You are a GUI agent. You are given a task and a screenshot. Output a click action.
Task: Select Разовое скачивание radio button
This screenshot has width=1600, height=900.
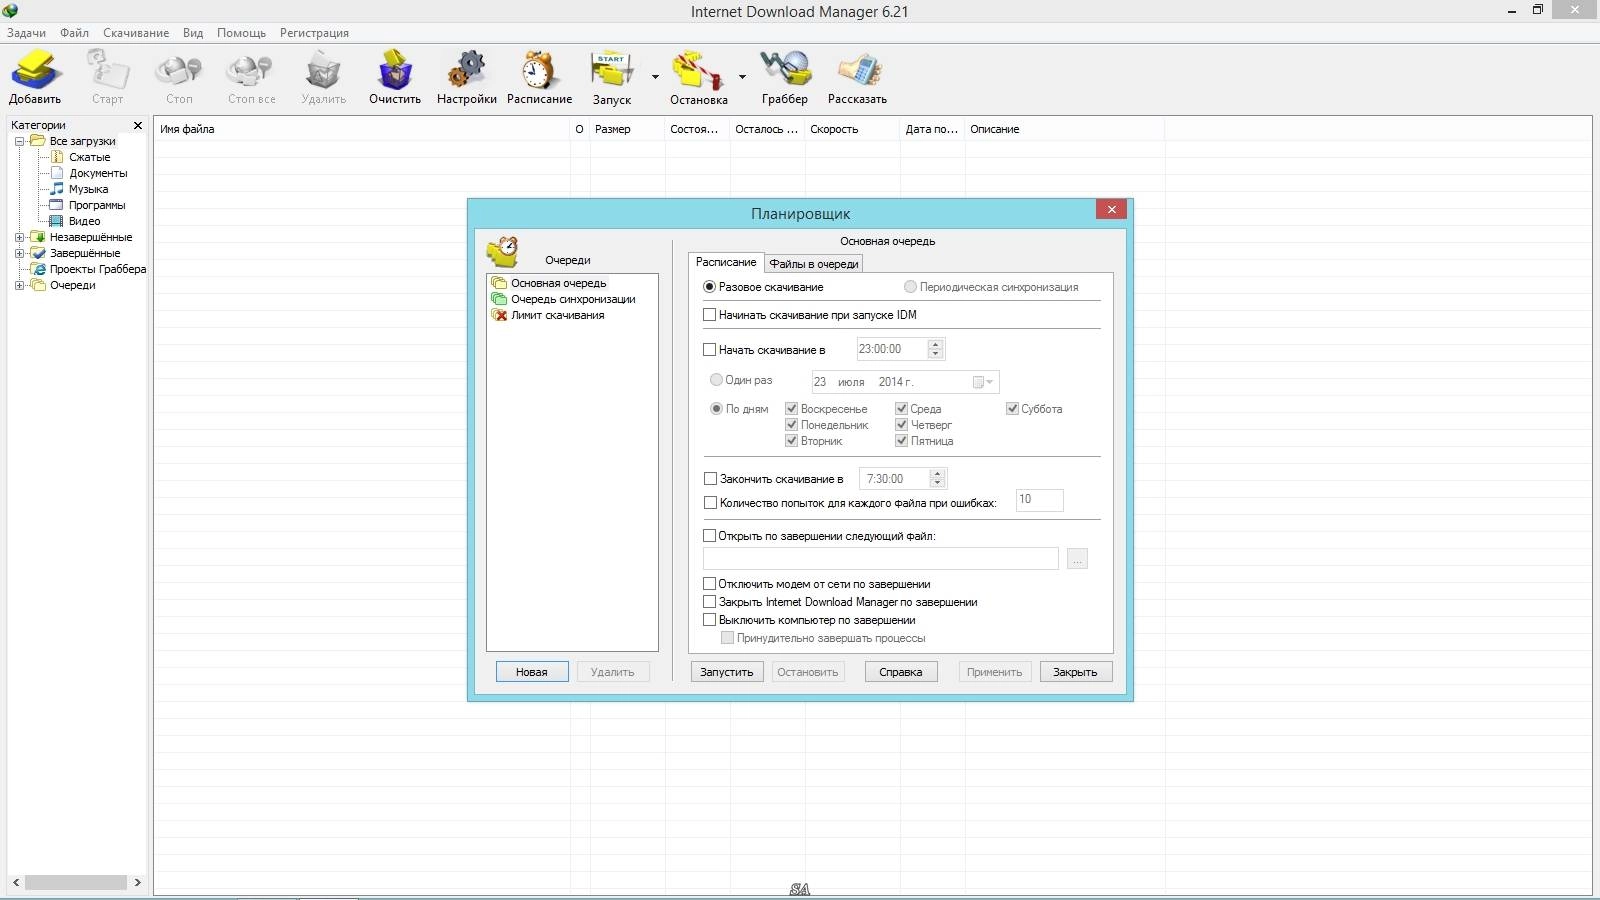(710, 287)
